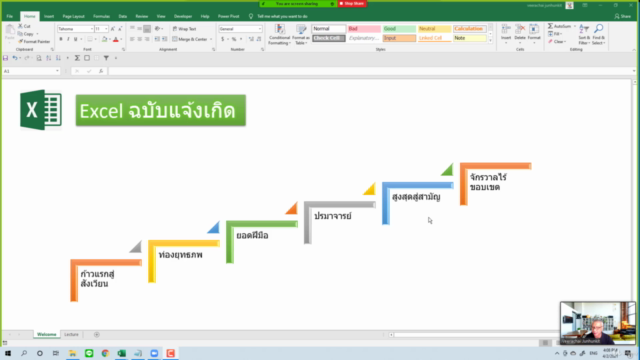Click the fill color bucket icon
This screenshot has width=640, height=360.
coord(104,39)
